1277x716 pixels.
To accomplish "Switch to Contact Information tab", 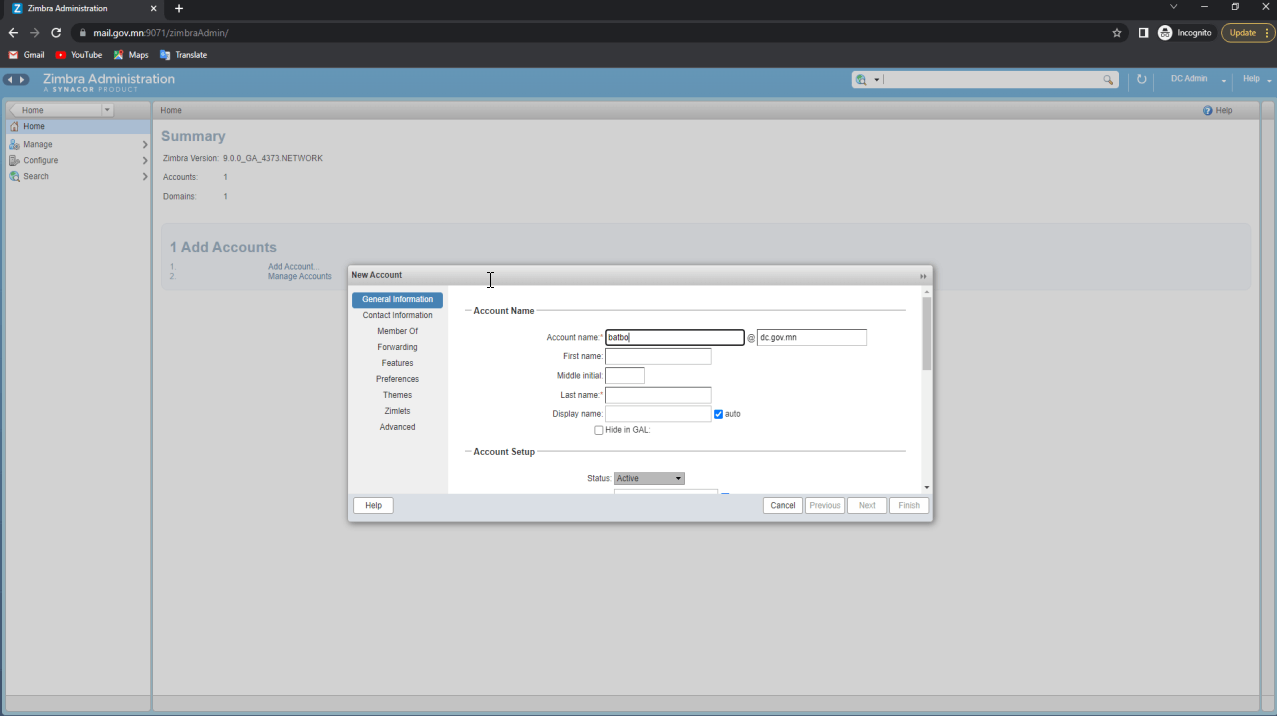I will point(397,316).
